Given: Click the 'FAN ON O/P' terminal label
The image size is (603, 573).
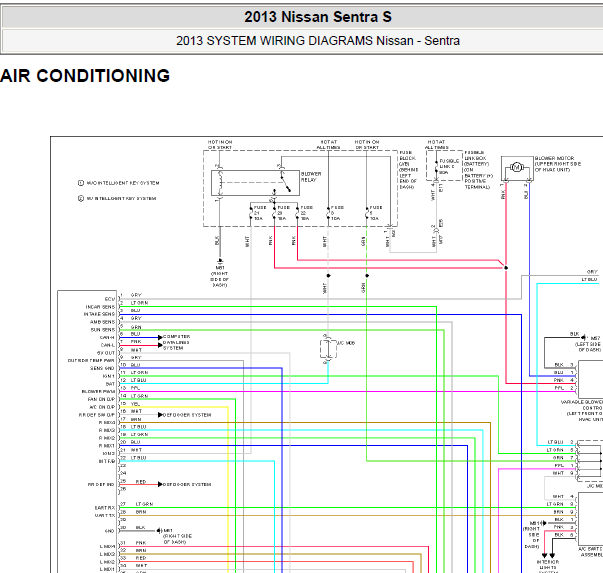Looking at the screenshot, I should click(101, 399).
